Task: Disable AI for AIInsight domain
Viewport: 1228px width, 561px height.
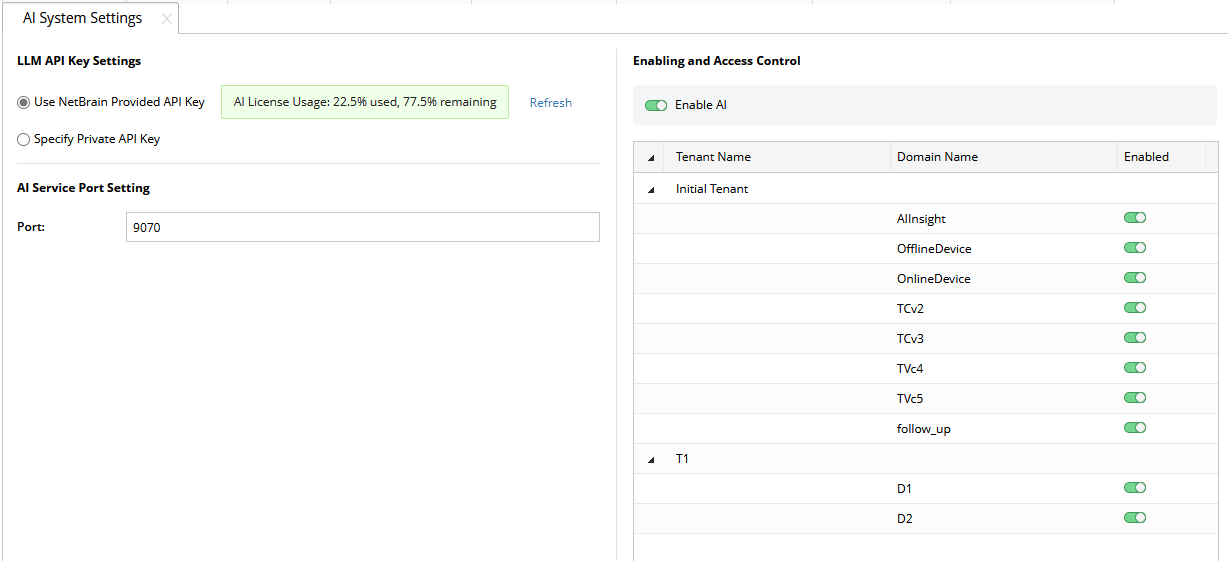Action: pyautogui.click(x=1135, y=218)
